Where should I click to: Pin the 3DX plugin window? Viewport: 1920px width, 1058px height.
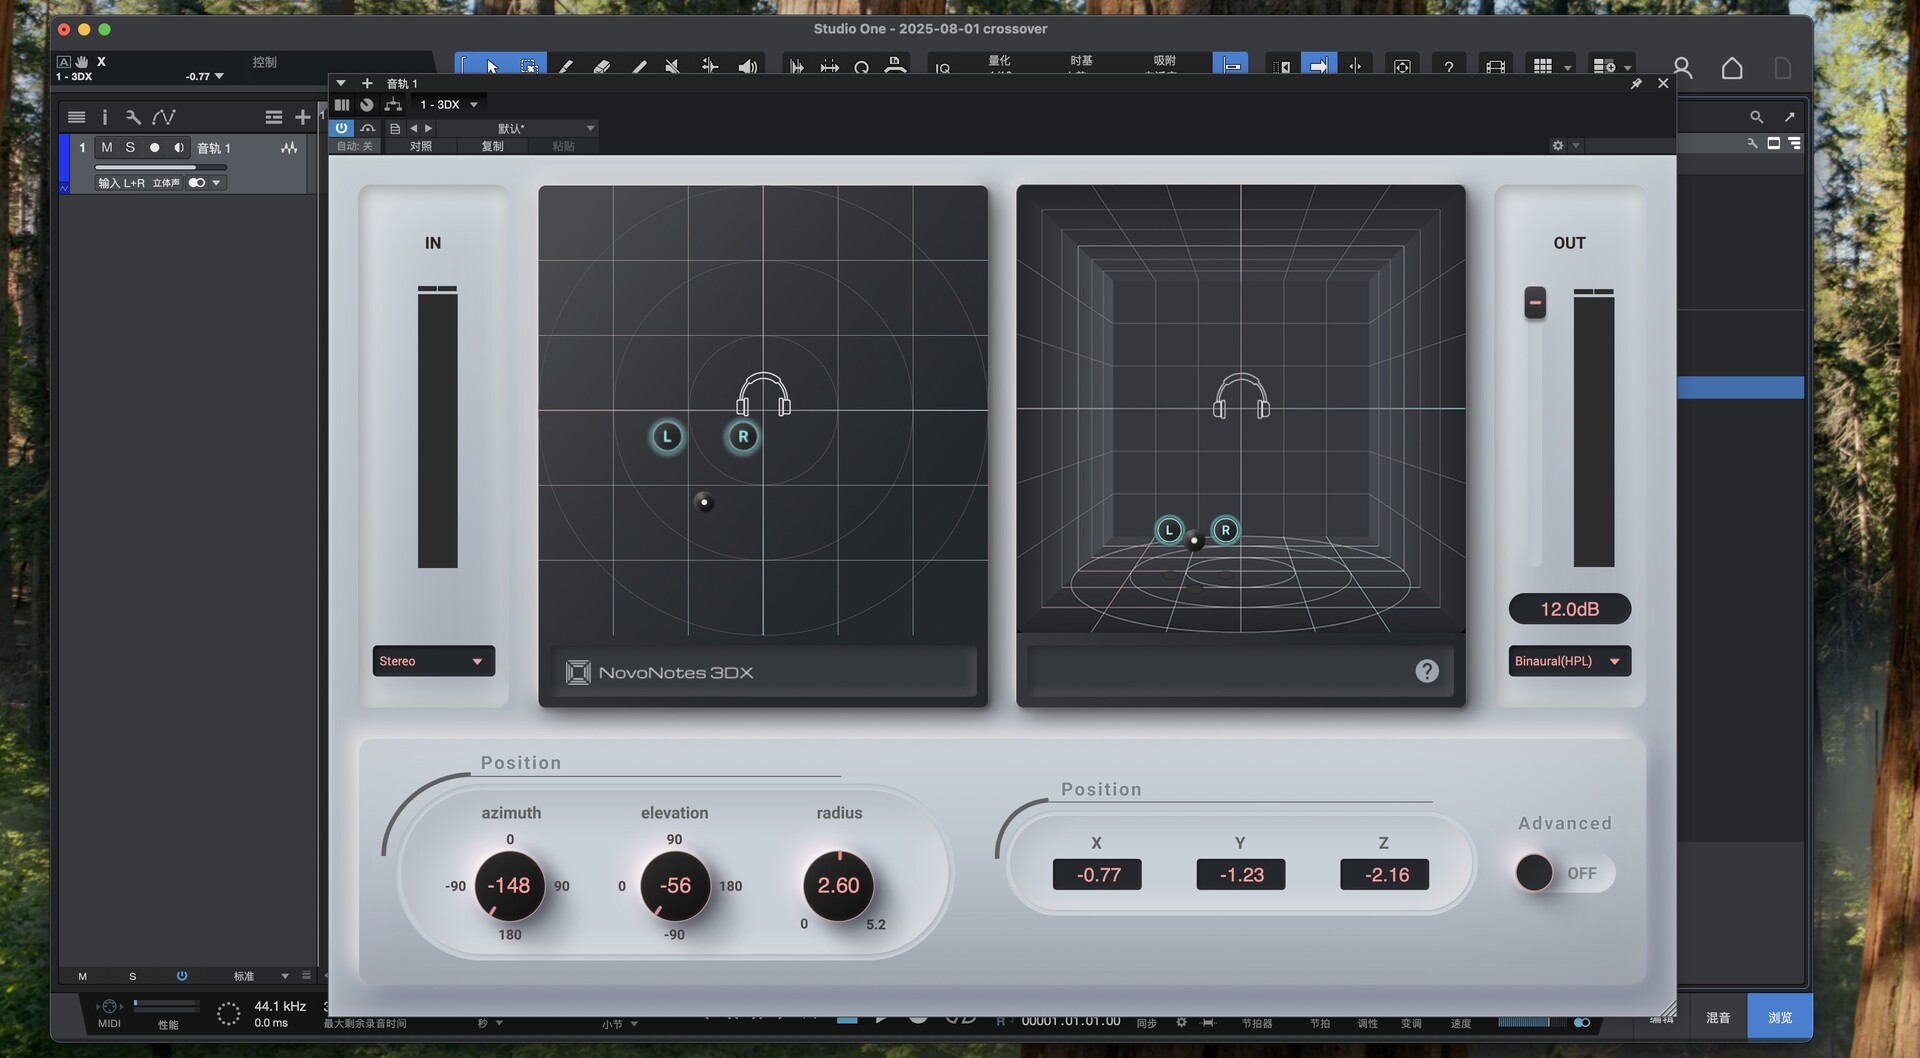[1636, 84]
